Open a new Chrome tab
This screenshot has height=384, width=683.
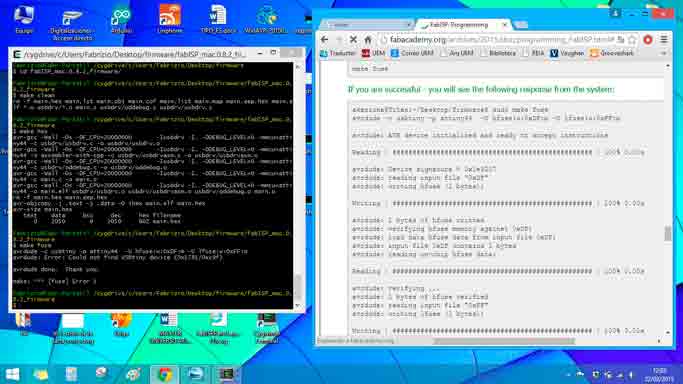pyautogui.click(x=521, y=25)
